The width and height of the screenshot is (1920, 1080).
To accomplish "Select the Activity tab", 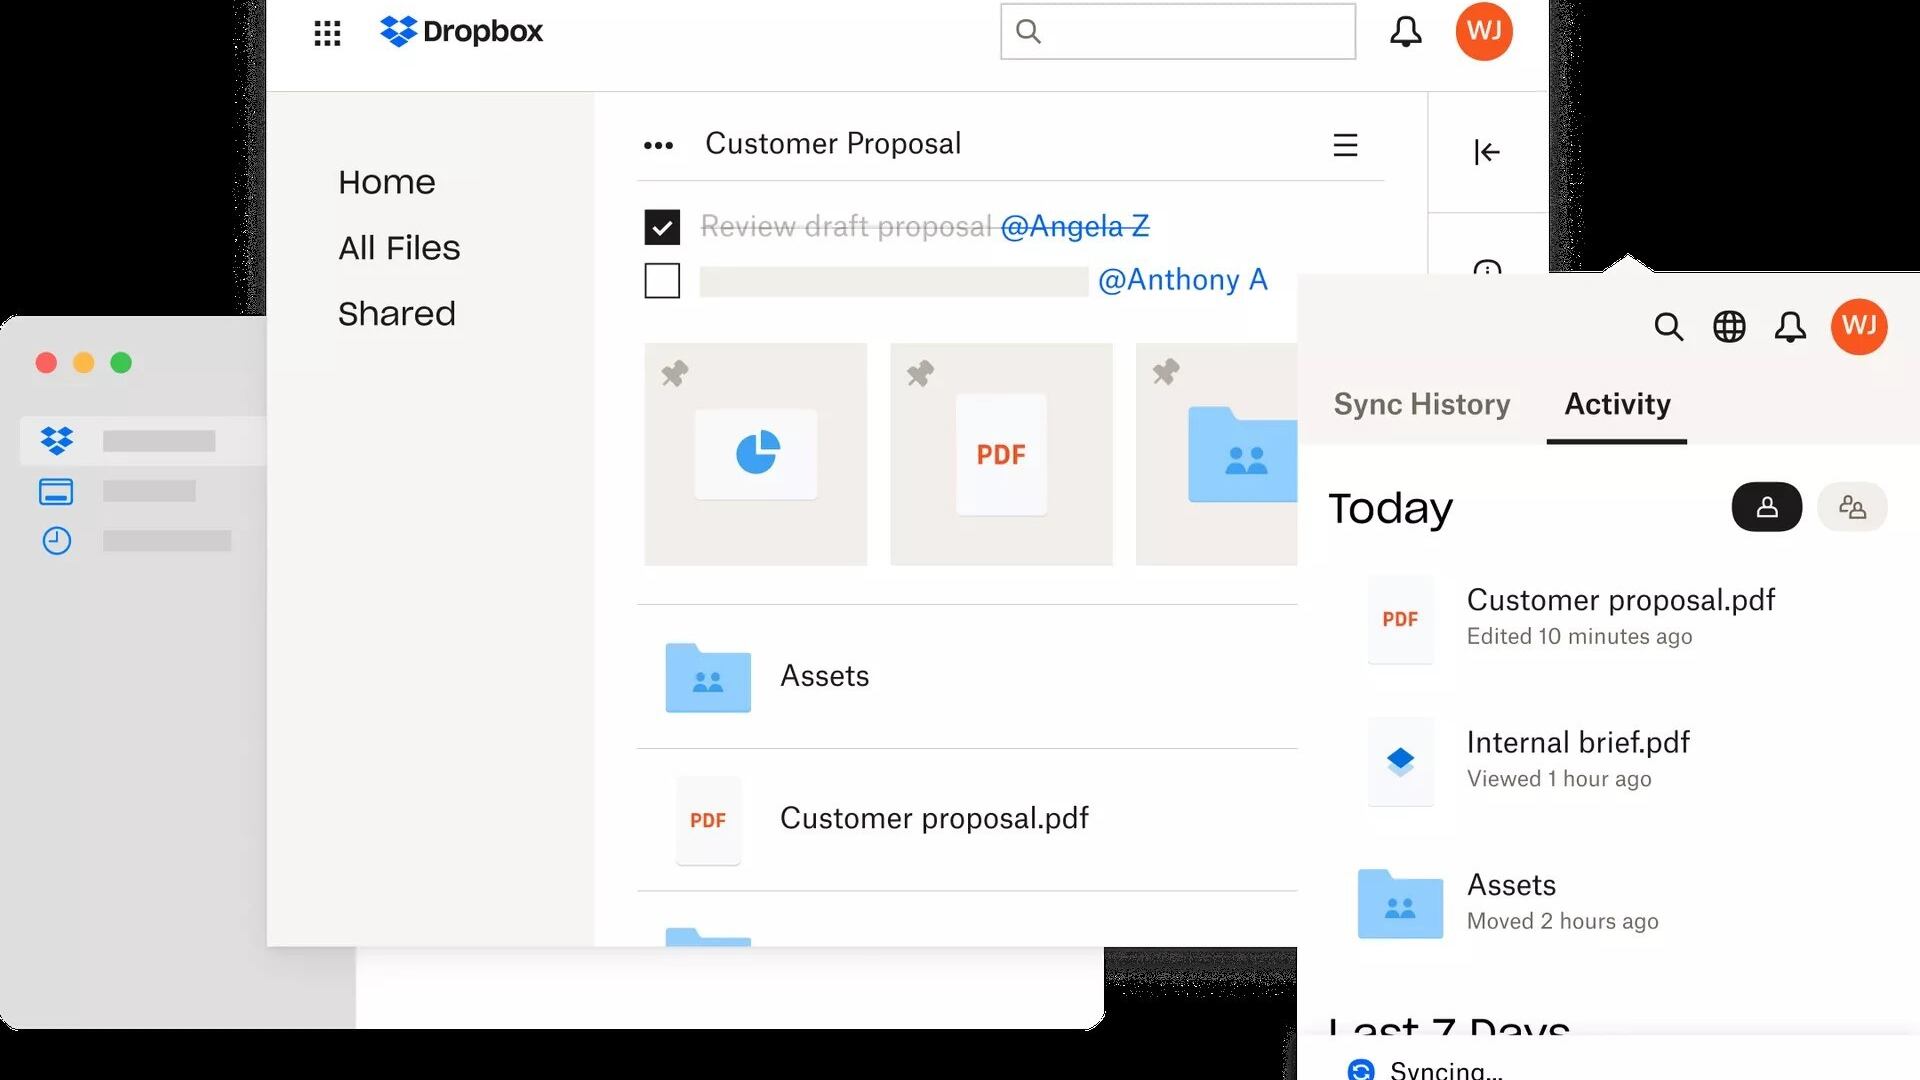I will click(x=1617, y=404).
